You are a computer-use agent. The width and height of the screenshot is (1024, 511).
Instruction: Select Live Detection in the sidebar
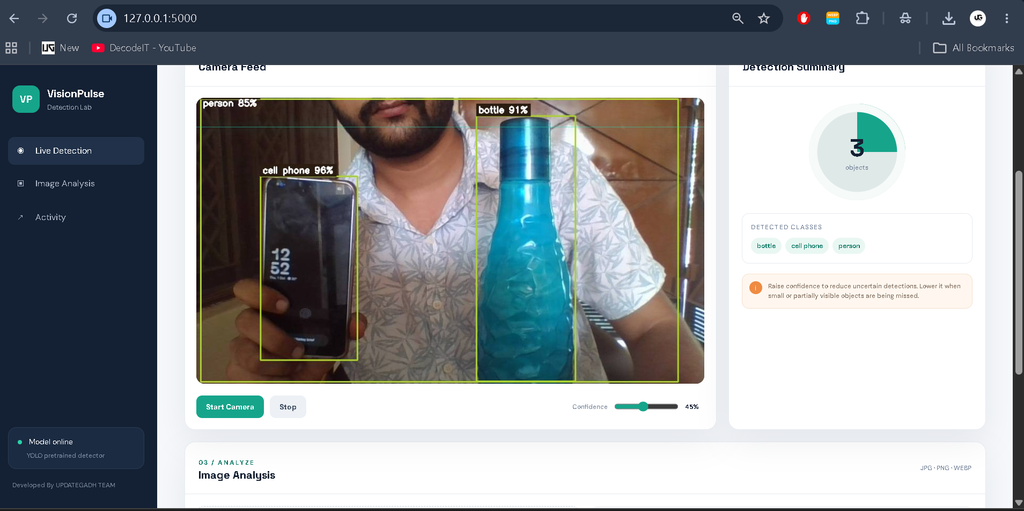pyautogui.click(x=76, y=151)
